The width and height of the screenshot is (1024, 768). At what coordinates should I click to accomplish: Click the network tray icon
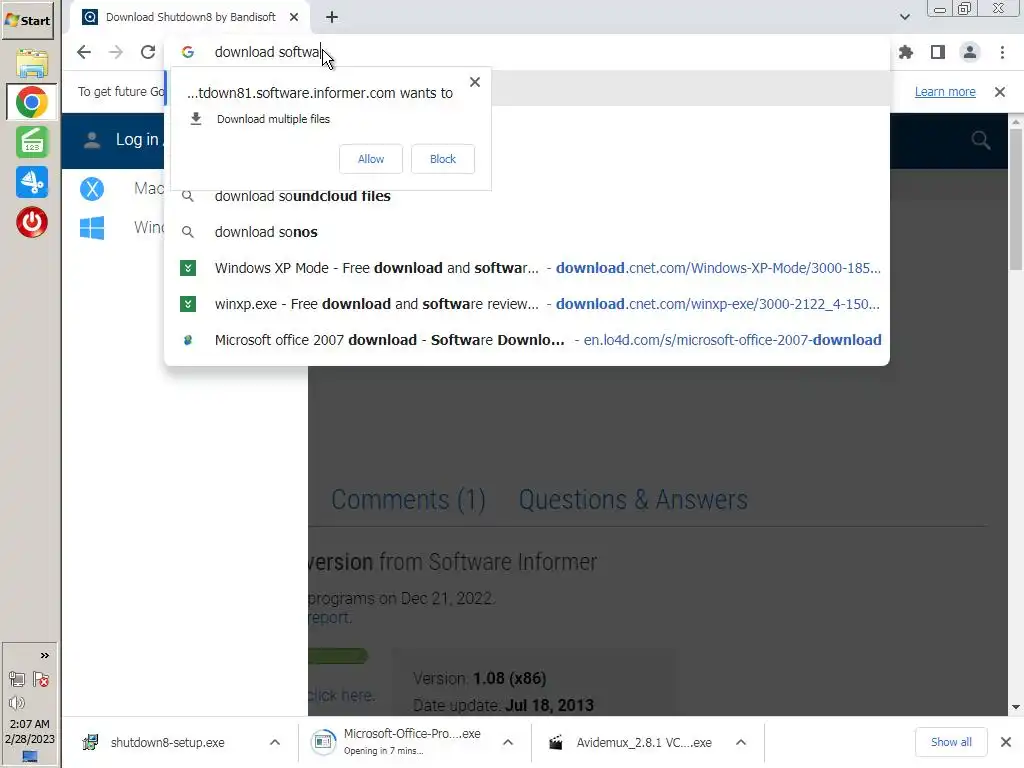17,679
